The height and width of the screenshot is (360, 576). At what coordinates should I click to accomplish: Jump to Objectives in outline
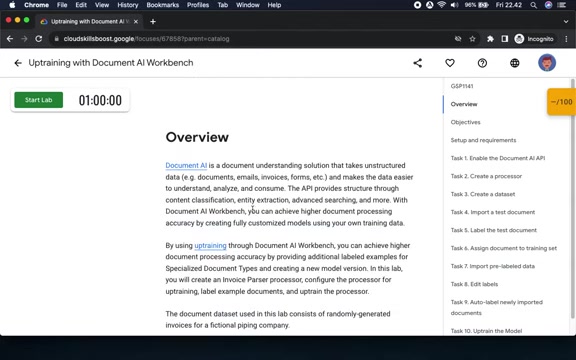[x=465, y=122]
